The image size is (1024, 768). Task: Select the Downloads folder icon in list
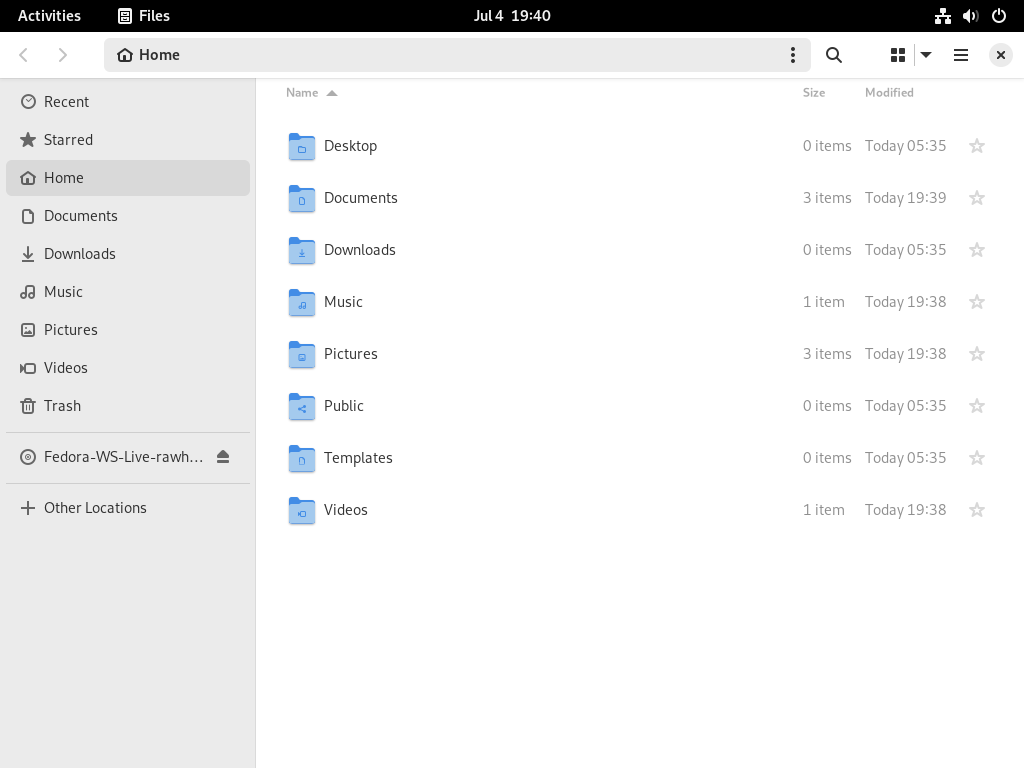coord(302,250)
